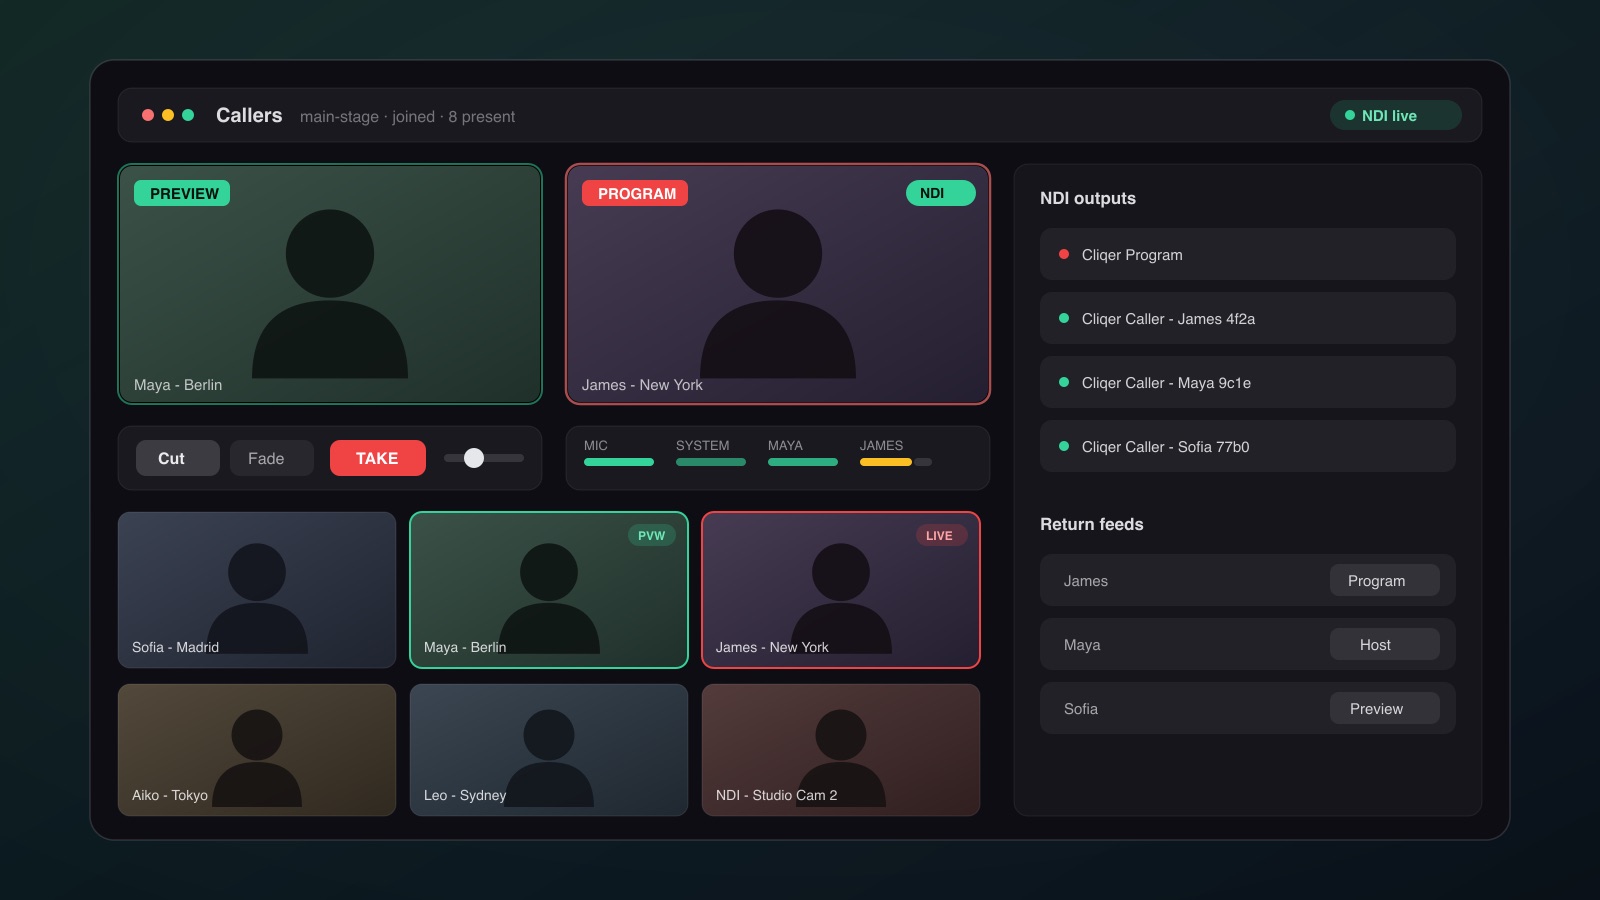
Task: Click the 'main-stage · joined · 8 present' status text
Action: pyautogui.click(x=407, y=117)
